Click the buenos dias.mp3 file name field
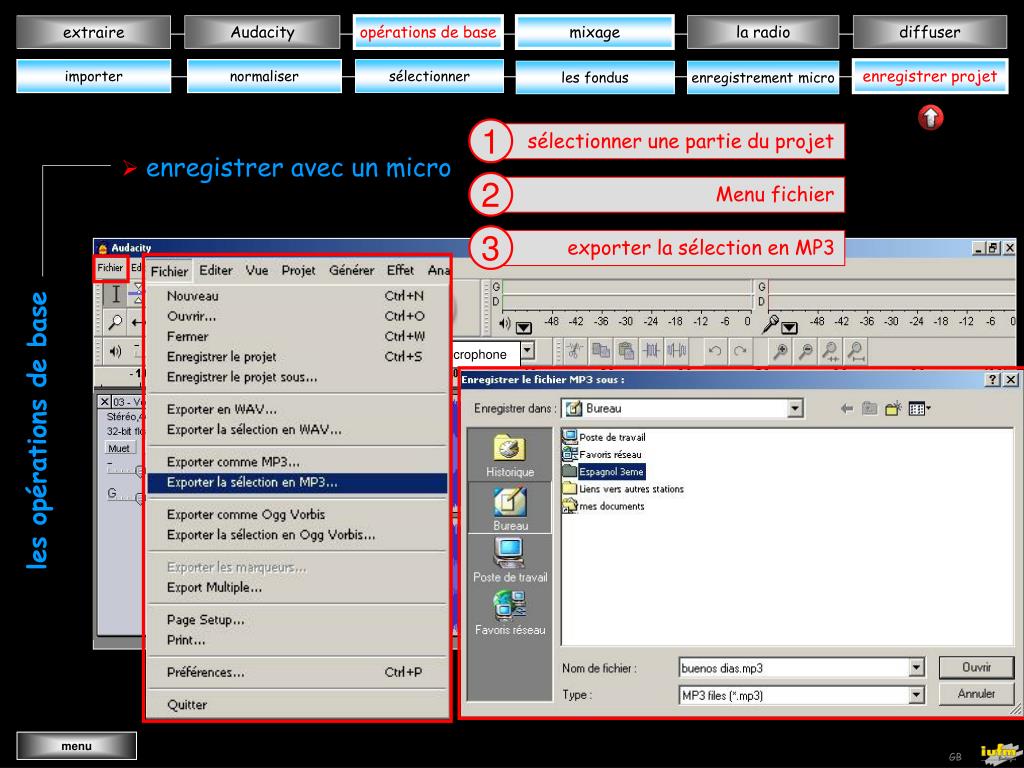 (794, 668)
